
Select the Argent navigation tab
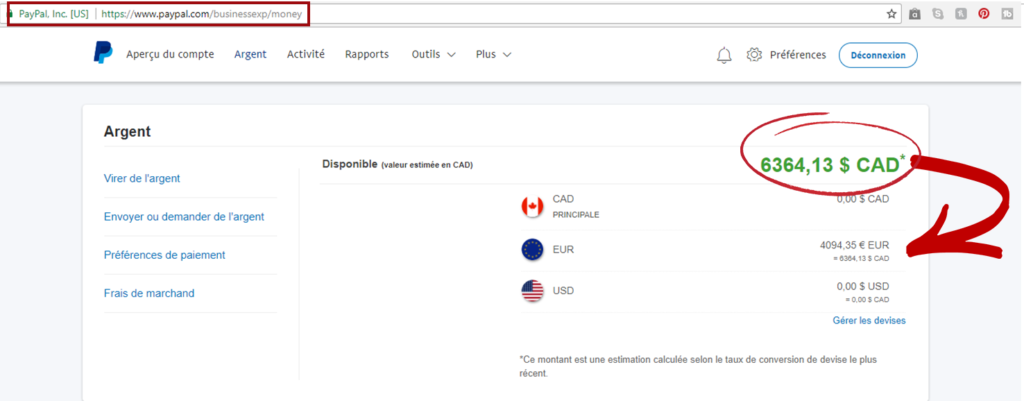click(250, 55)
